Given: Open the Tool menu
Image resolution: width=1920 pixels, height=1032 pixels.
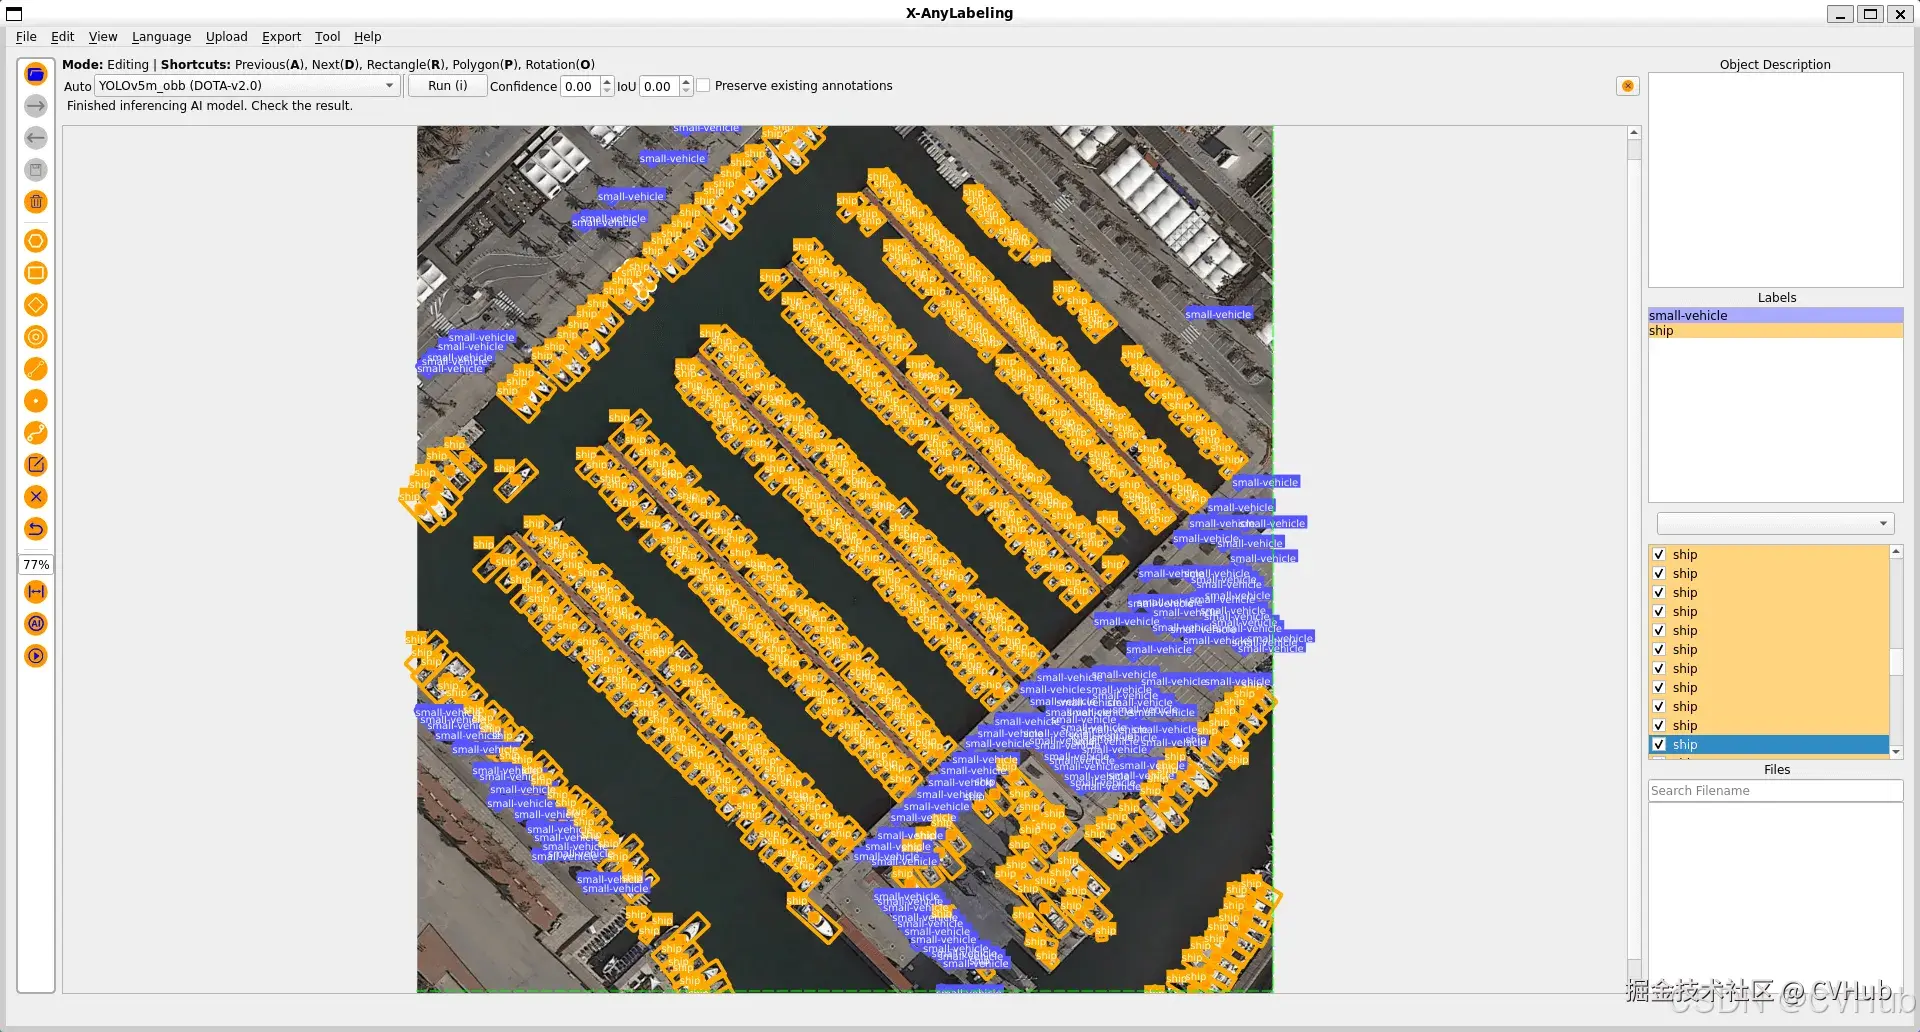Looking at the screenshot, I should (x=327, y=37).
